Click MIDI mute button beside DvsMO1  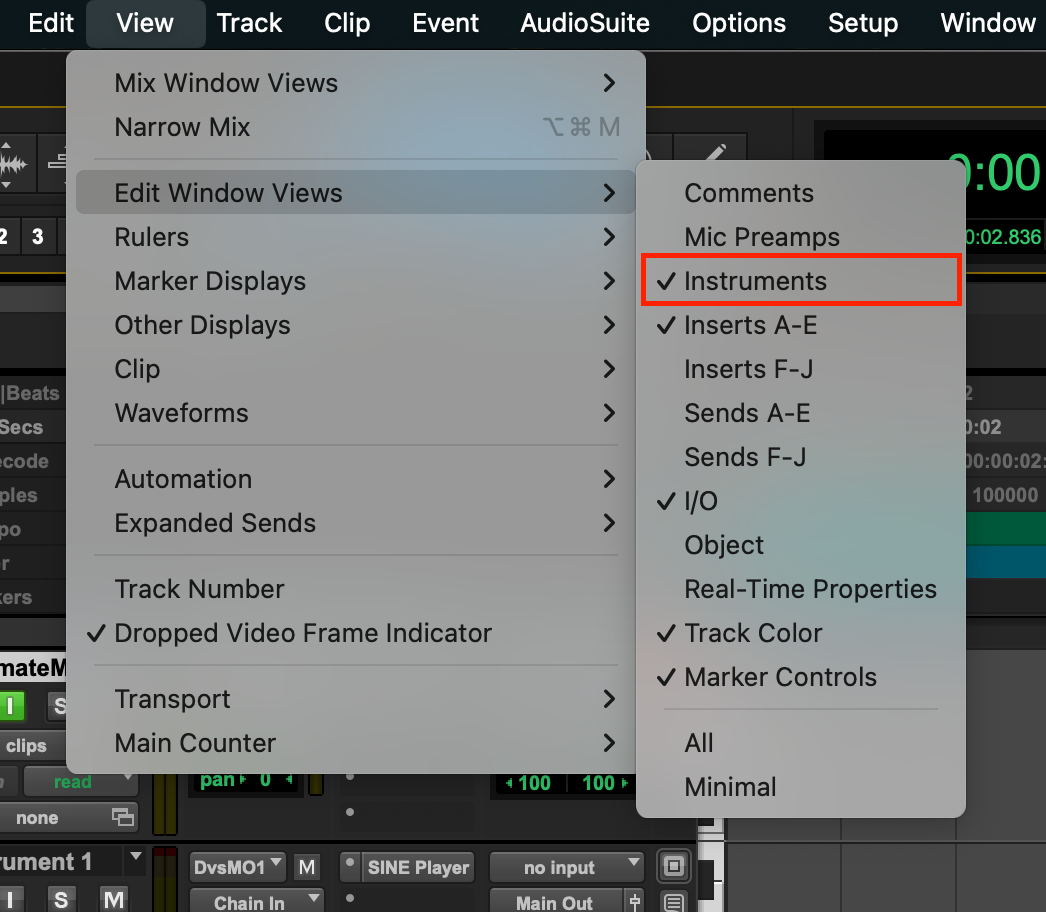tap(307, 867)
